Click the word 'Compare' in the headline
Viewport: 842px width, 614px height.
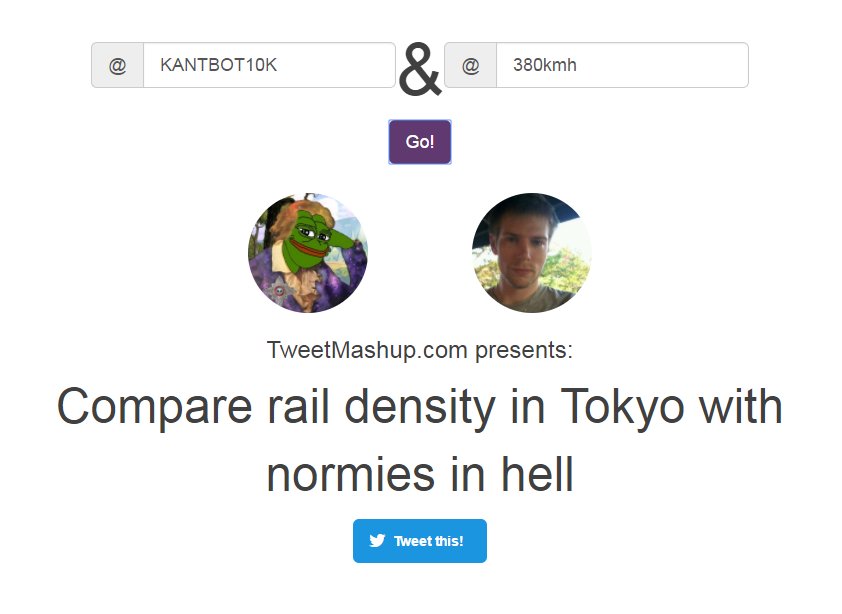(x=155, y=408)
